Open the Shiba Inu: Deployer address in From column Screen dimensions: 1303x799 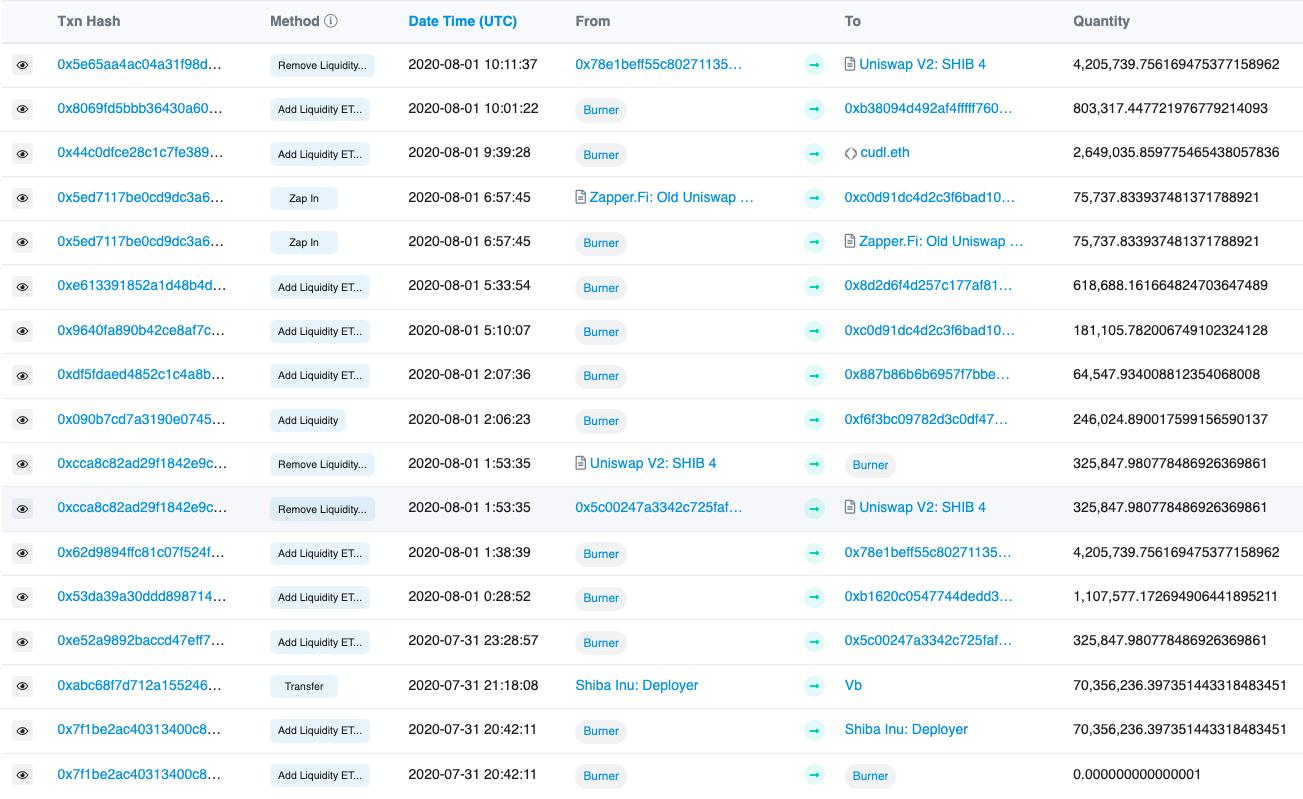(636, 686)
